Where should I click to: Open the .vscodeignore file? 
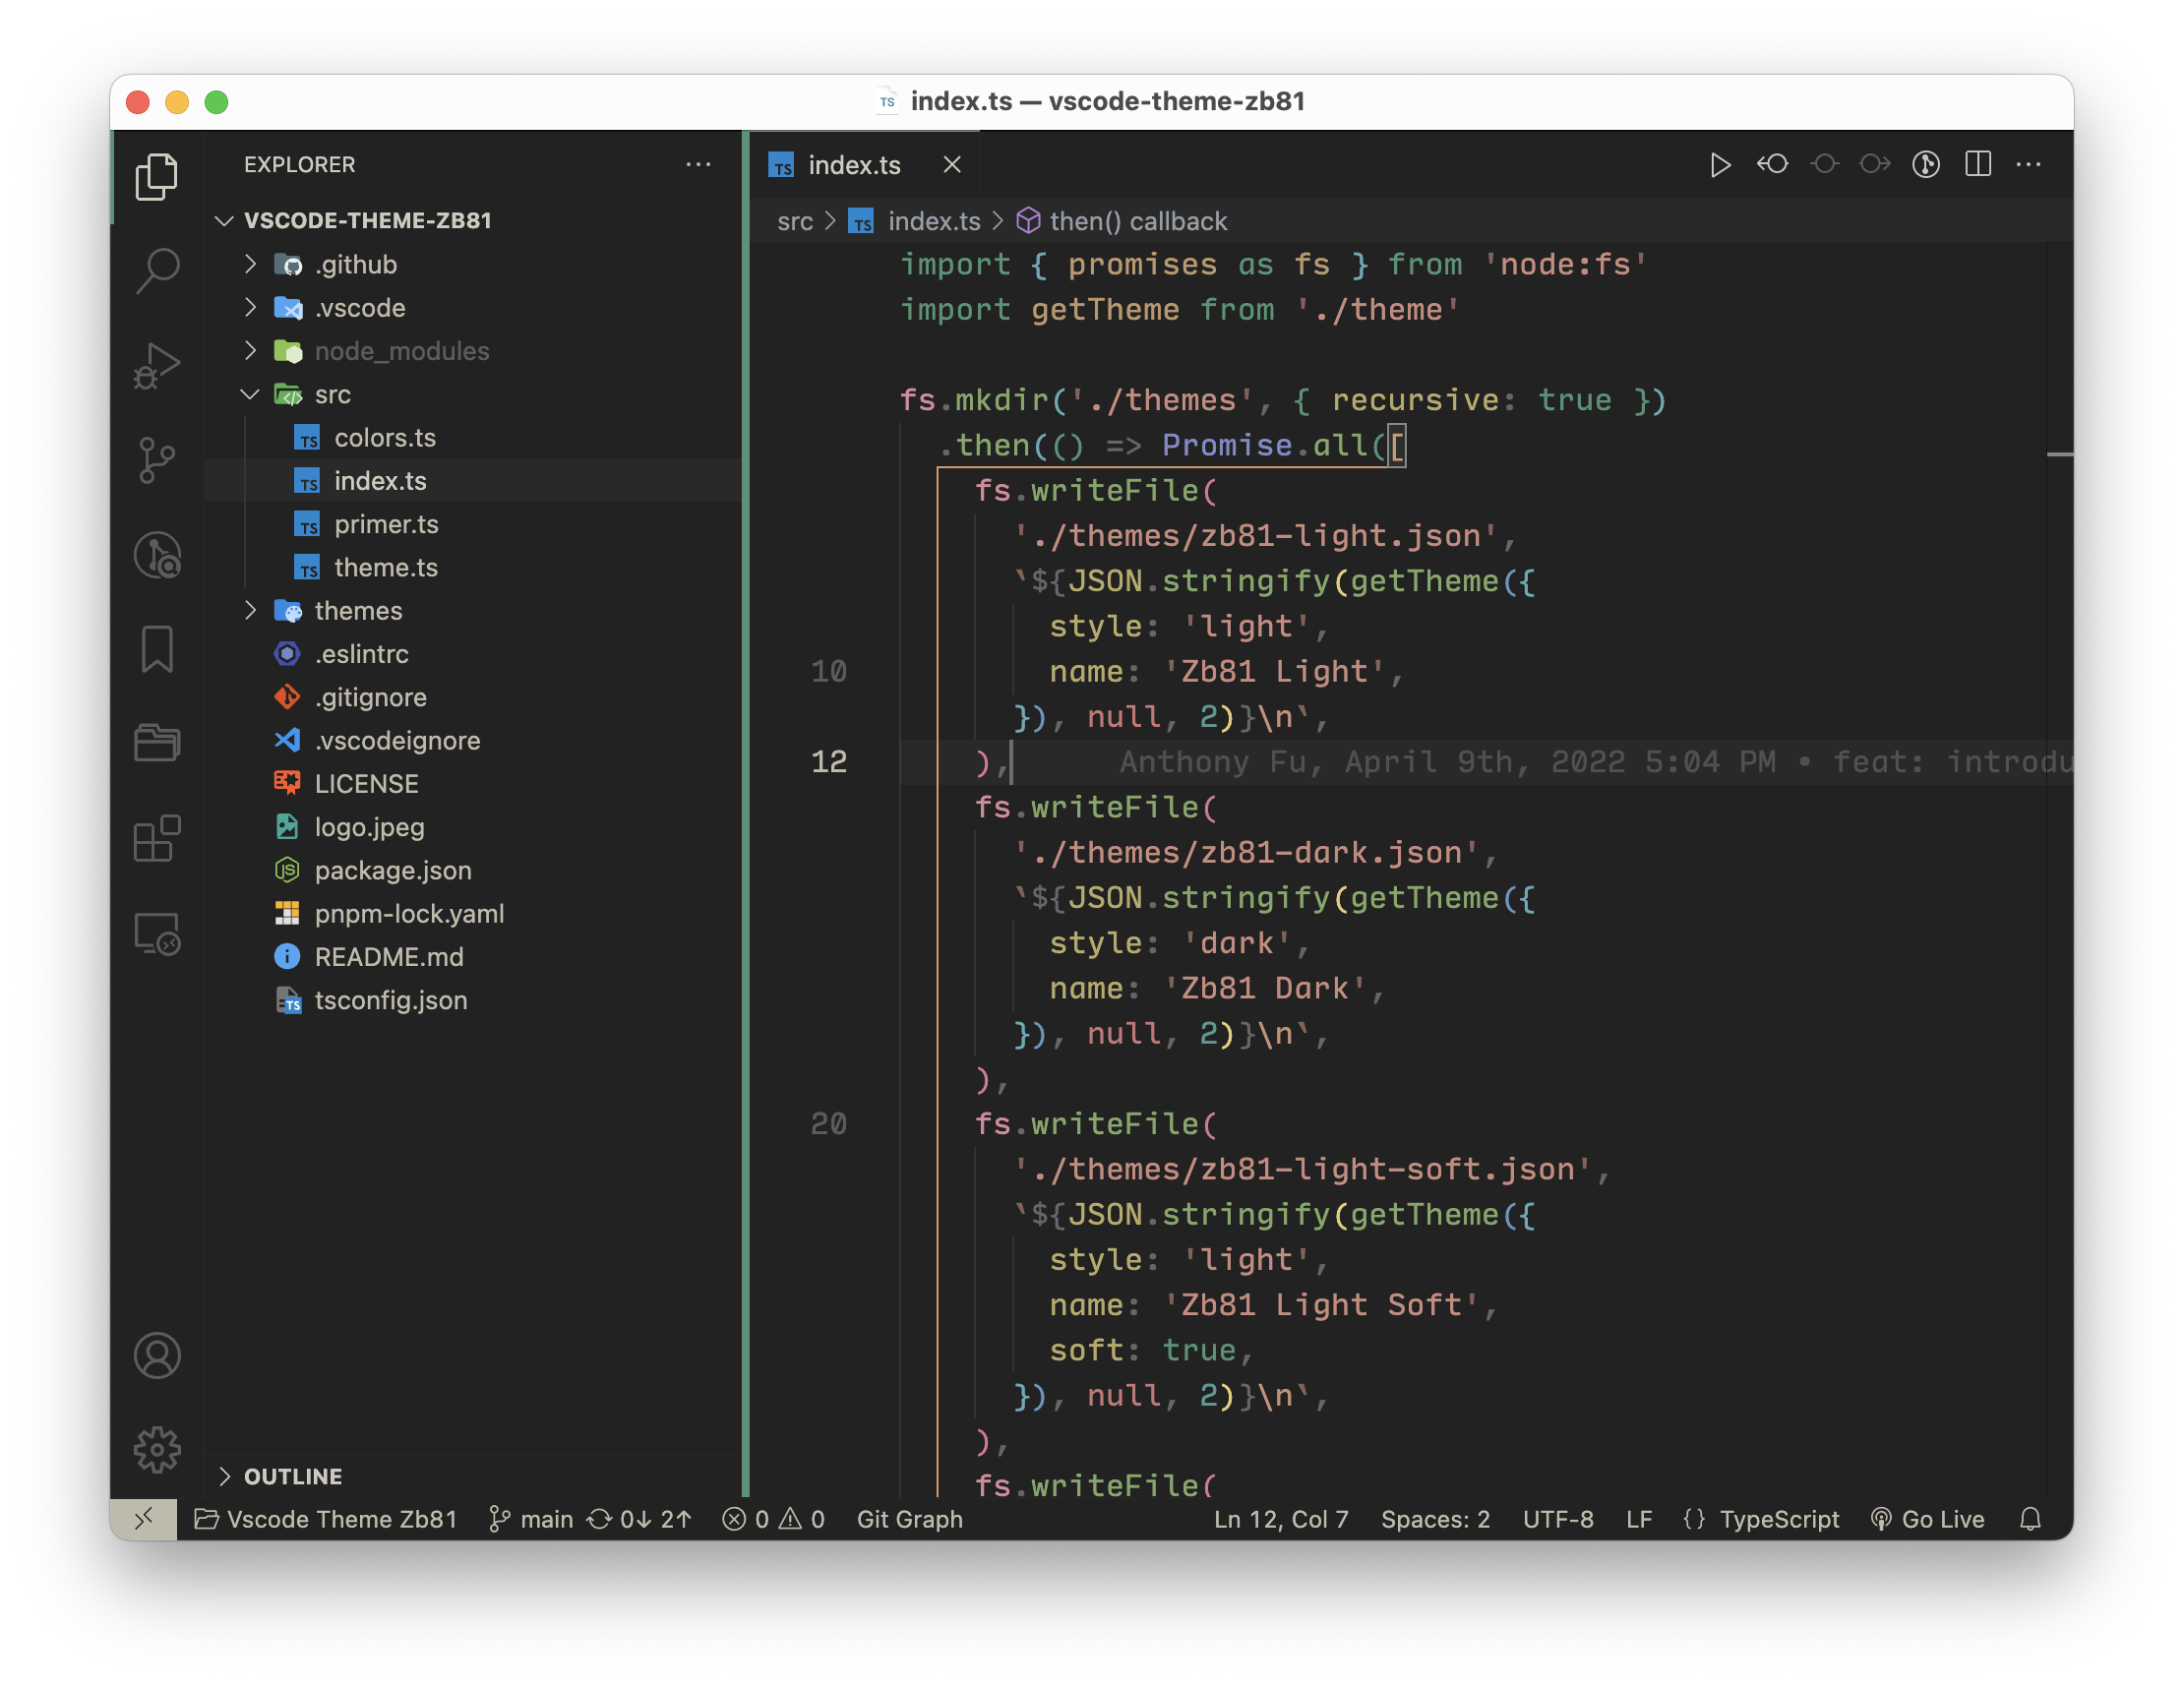point(473,741)
